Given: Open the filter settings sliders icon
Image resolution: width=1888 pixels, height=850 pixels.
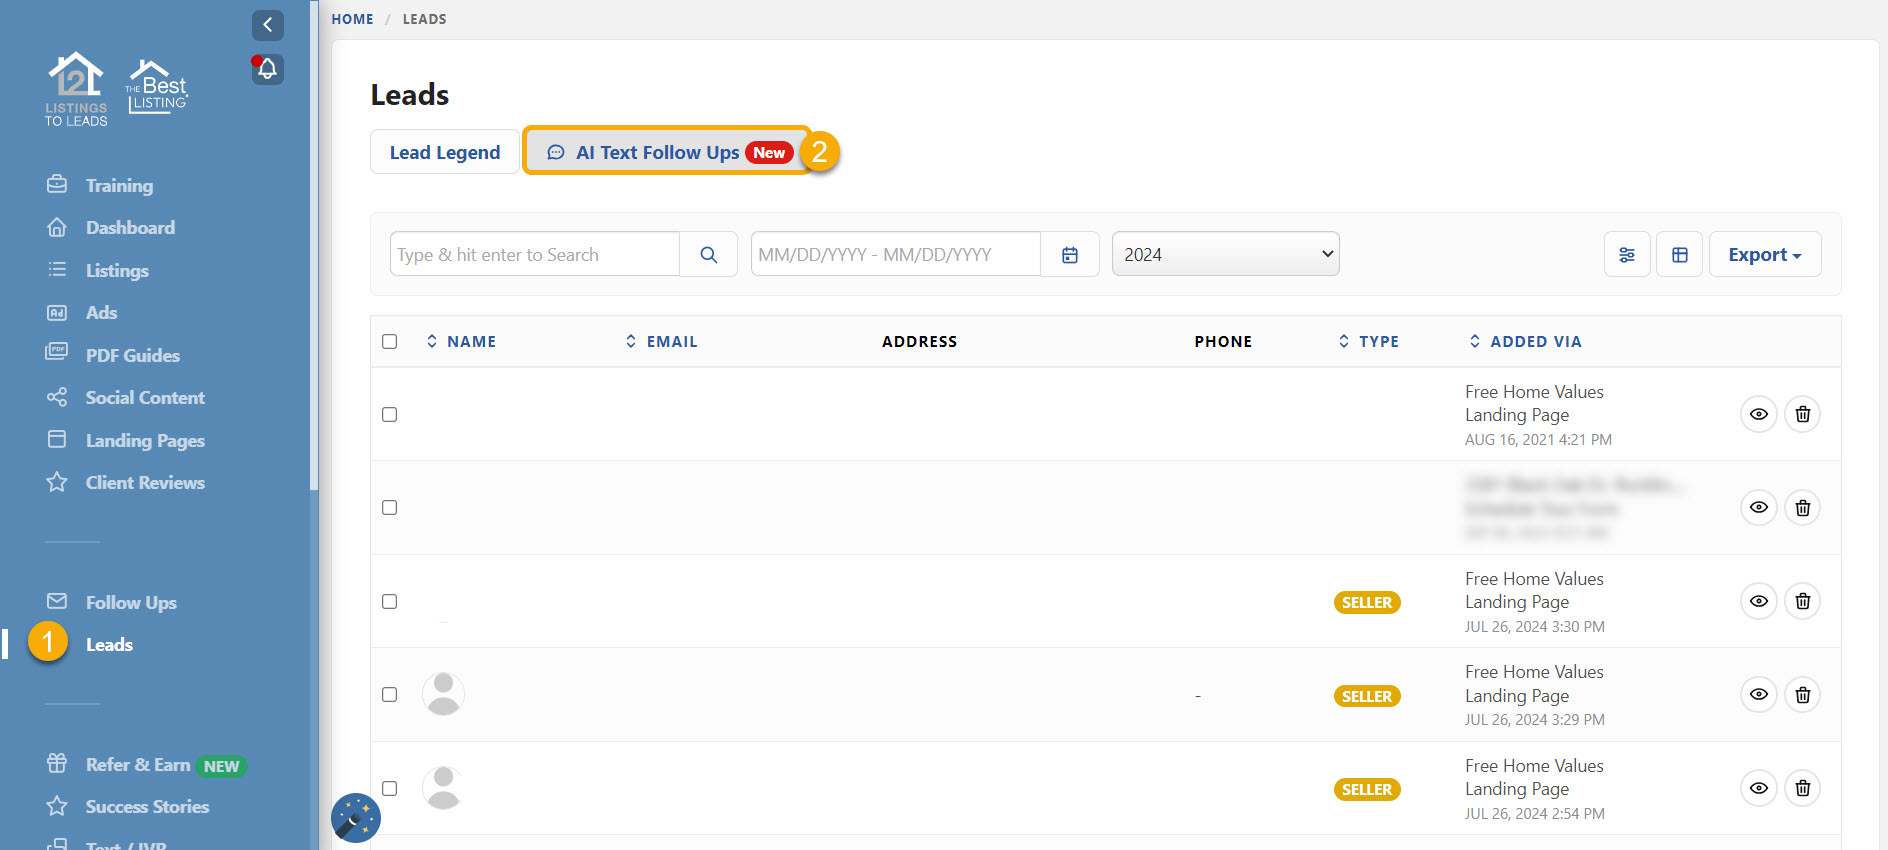Looking at the screenshot, I should (1627, 255).
